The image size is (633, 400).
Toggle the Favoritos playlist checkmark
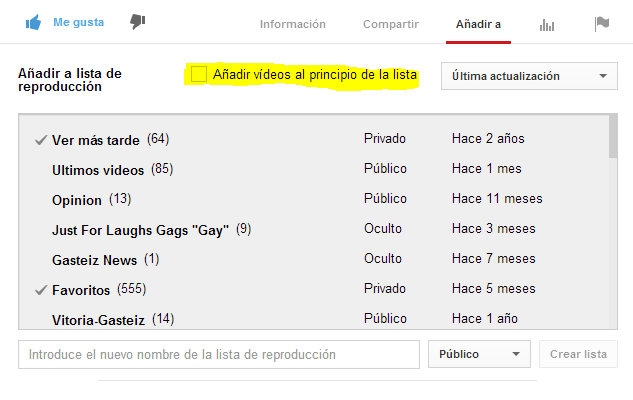(x=41, y=290)
